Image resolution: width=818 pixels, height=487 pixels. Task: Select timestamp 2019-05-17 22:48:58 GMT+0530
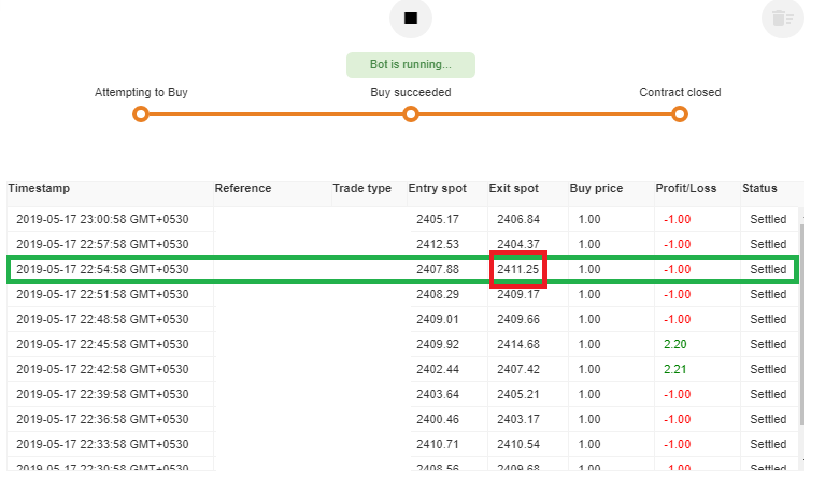coord(102,319)
